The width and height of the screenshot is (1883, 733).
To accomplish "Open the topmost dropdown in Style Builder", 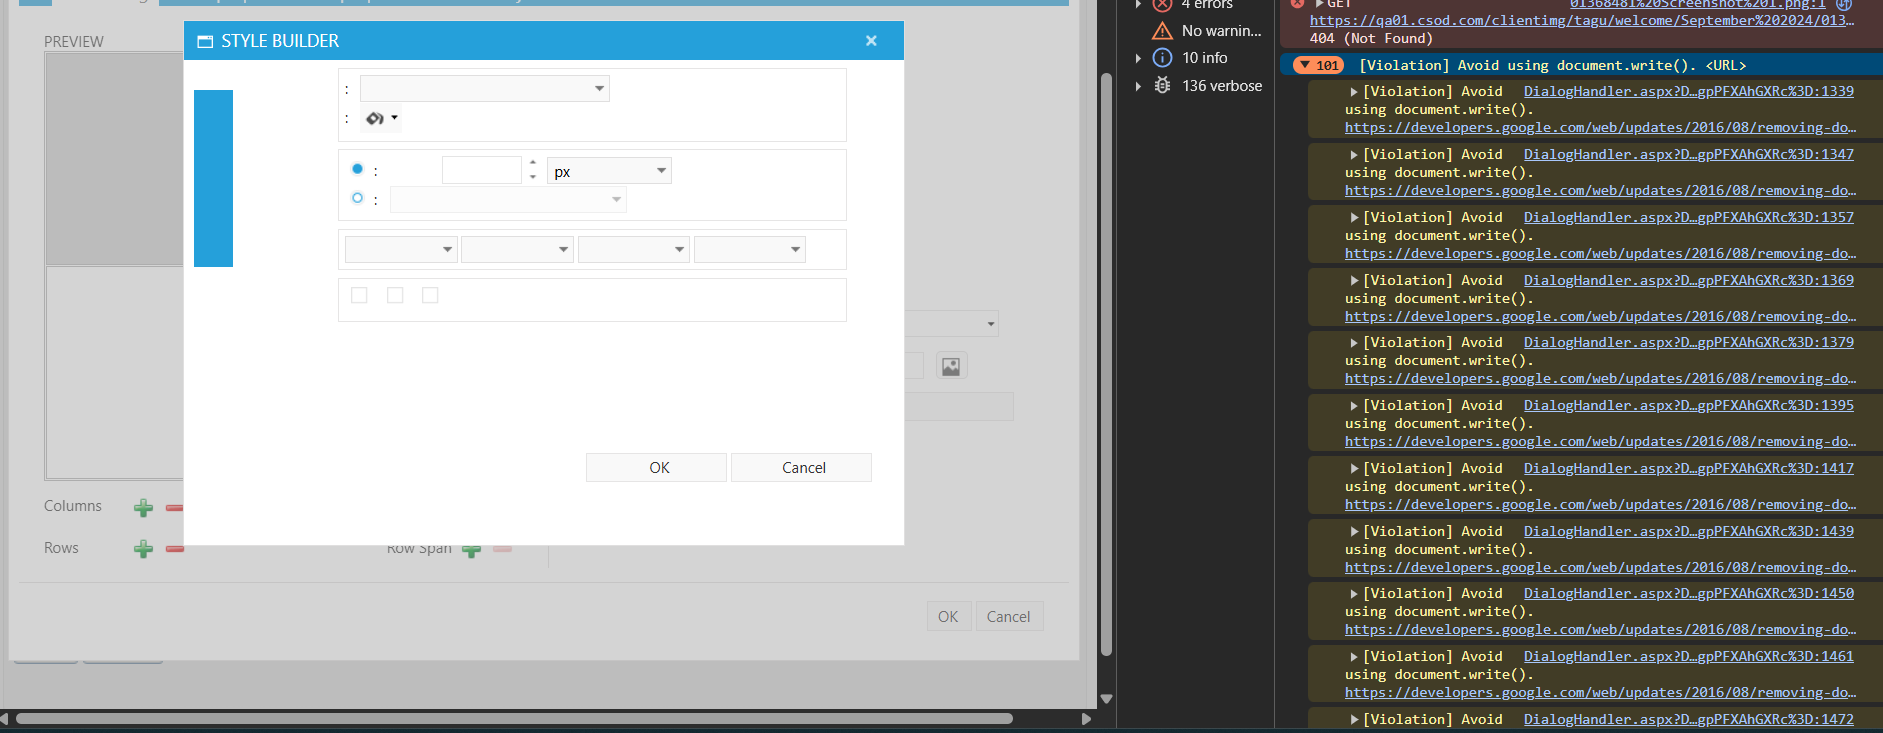I will (484, 89).
